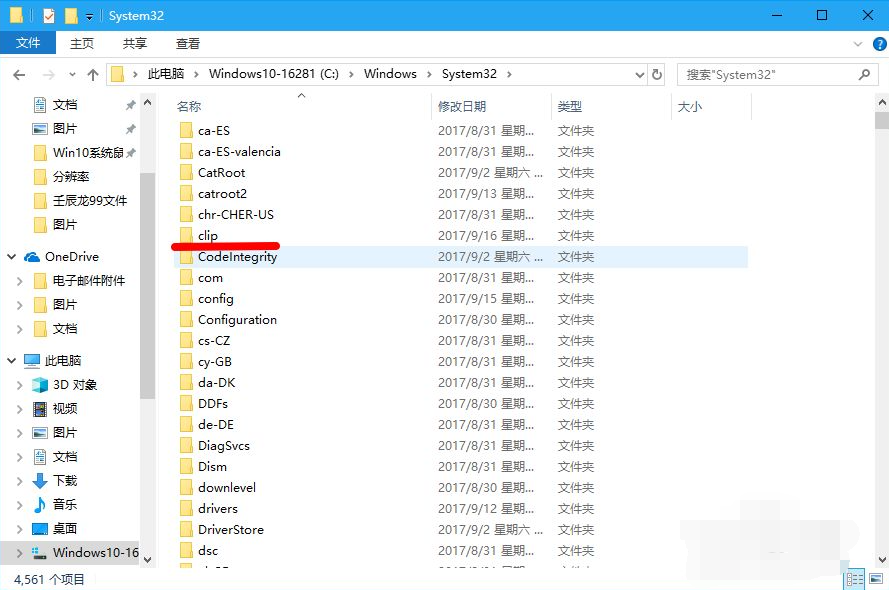Switch to details view layout icon
The height and width of the screenshot is (590, 889).
[854, 579]
